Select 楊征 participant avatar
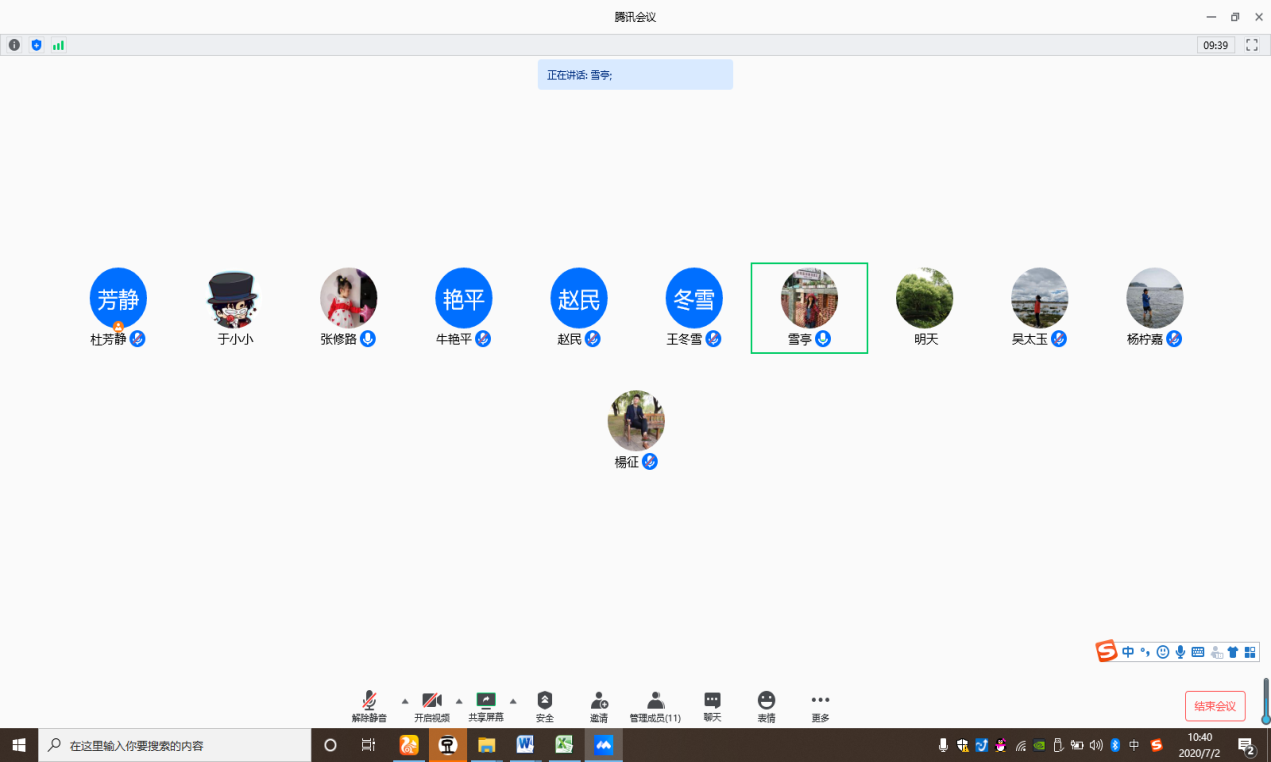This screenshot has height=762, width=1271. 636,420
